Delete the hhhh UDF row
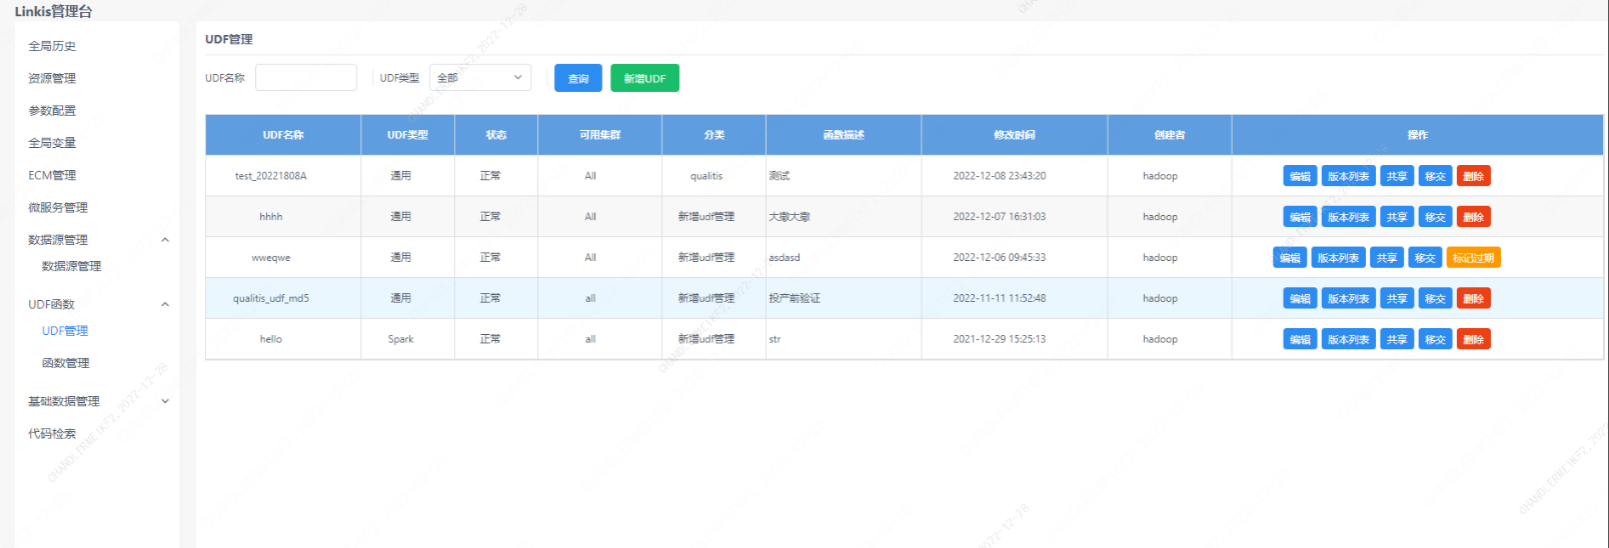The height and width of the screenshot is (548, 1609). tap(1473, 217)
